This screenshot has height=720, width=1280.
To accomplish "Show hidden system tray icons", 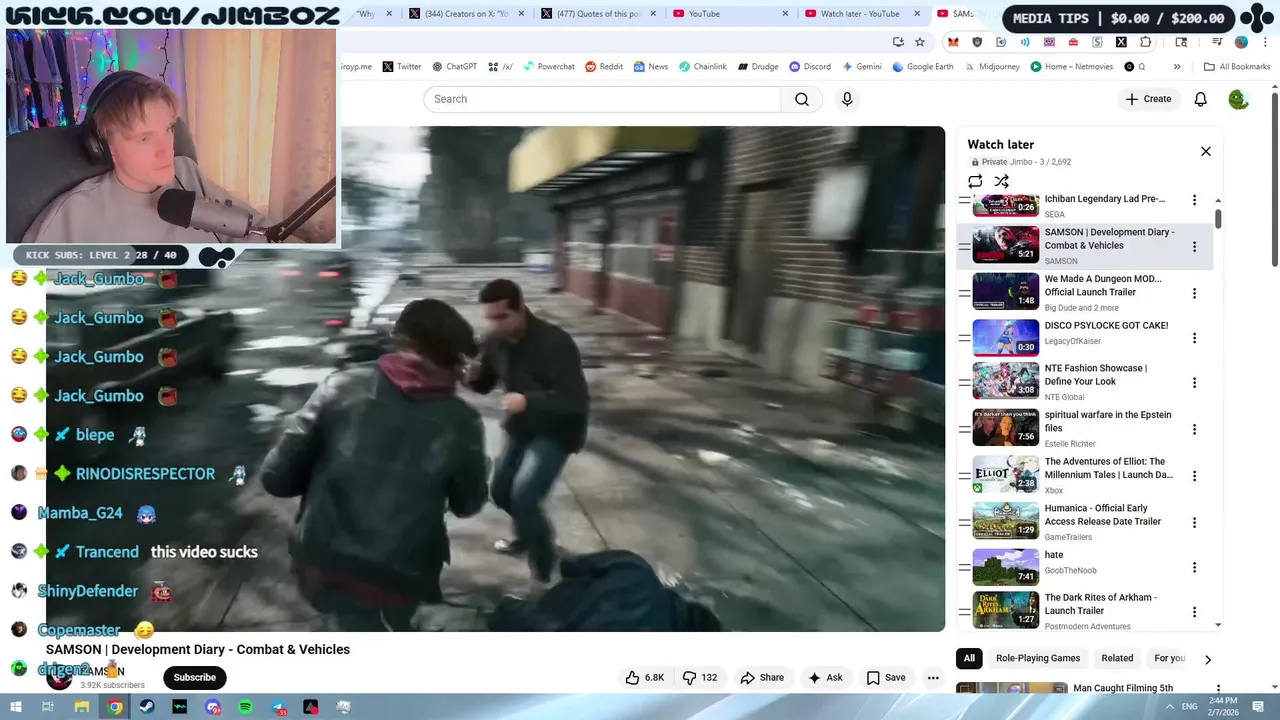I will click(1169, 707).
